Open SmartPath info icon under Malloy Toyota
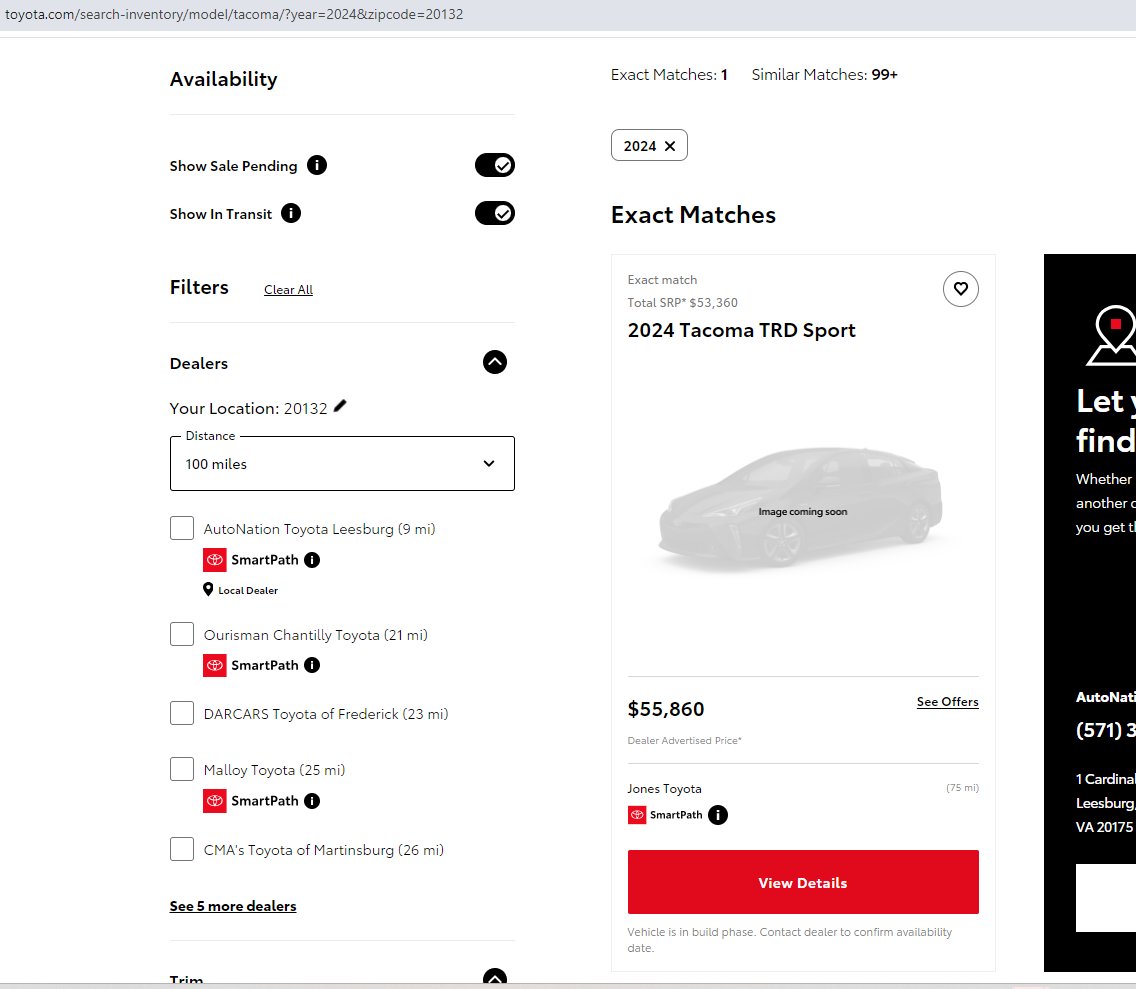Screen dimensions: 1136x989 312,801
